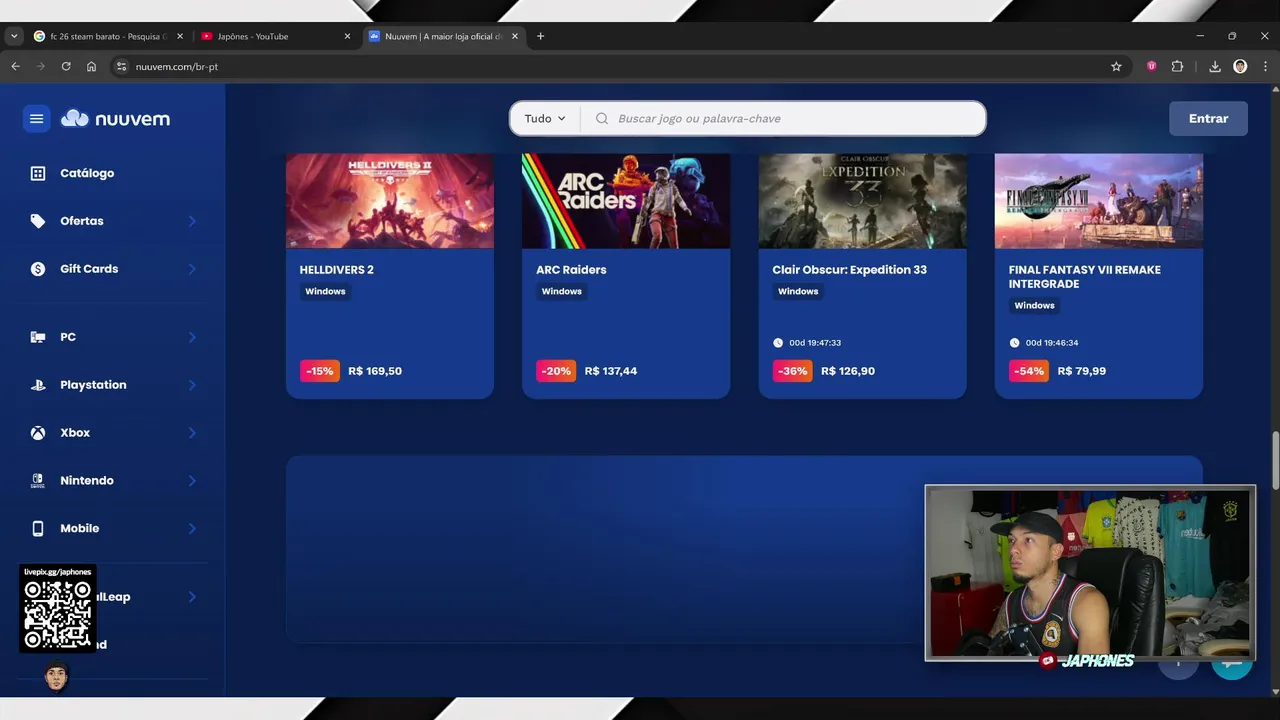Image resolution: width=1280 pixels, height=720 pixels.
Task: Open the Tudo search filter dropdown
Action: pos(545,118)
